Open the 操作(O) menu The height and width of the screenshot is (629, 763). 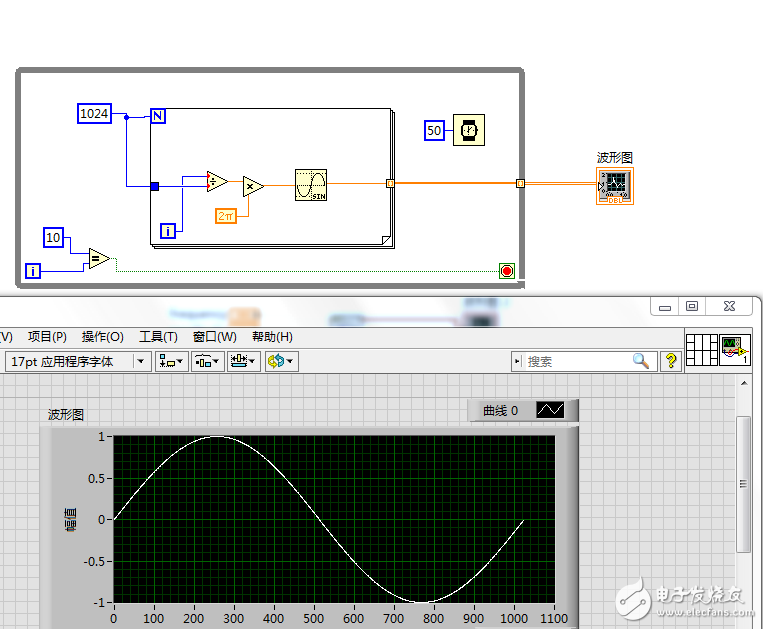pyautogui.click(x=103, y=337)
